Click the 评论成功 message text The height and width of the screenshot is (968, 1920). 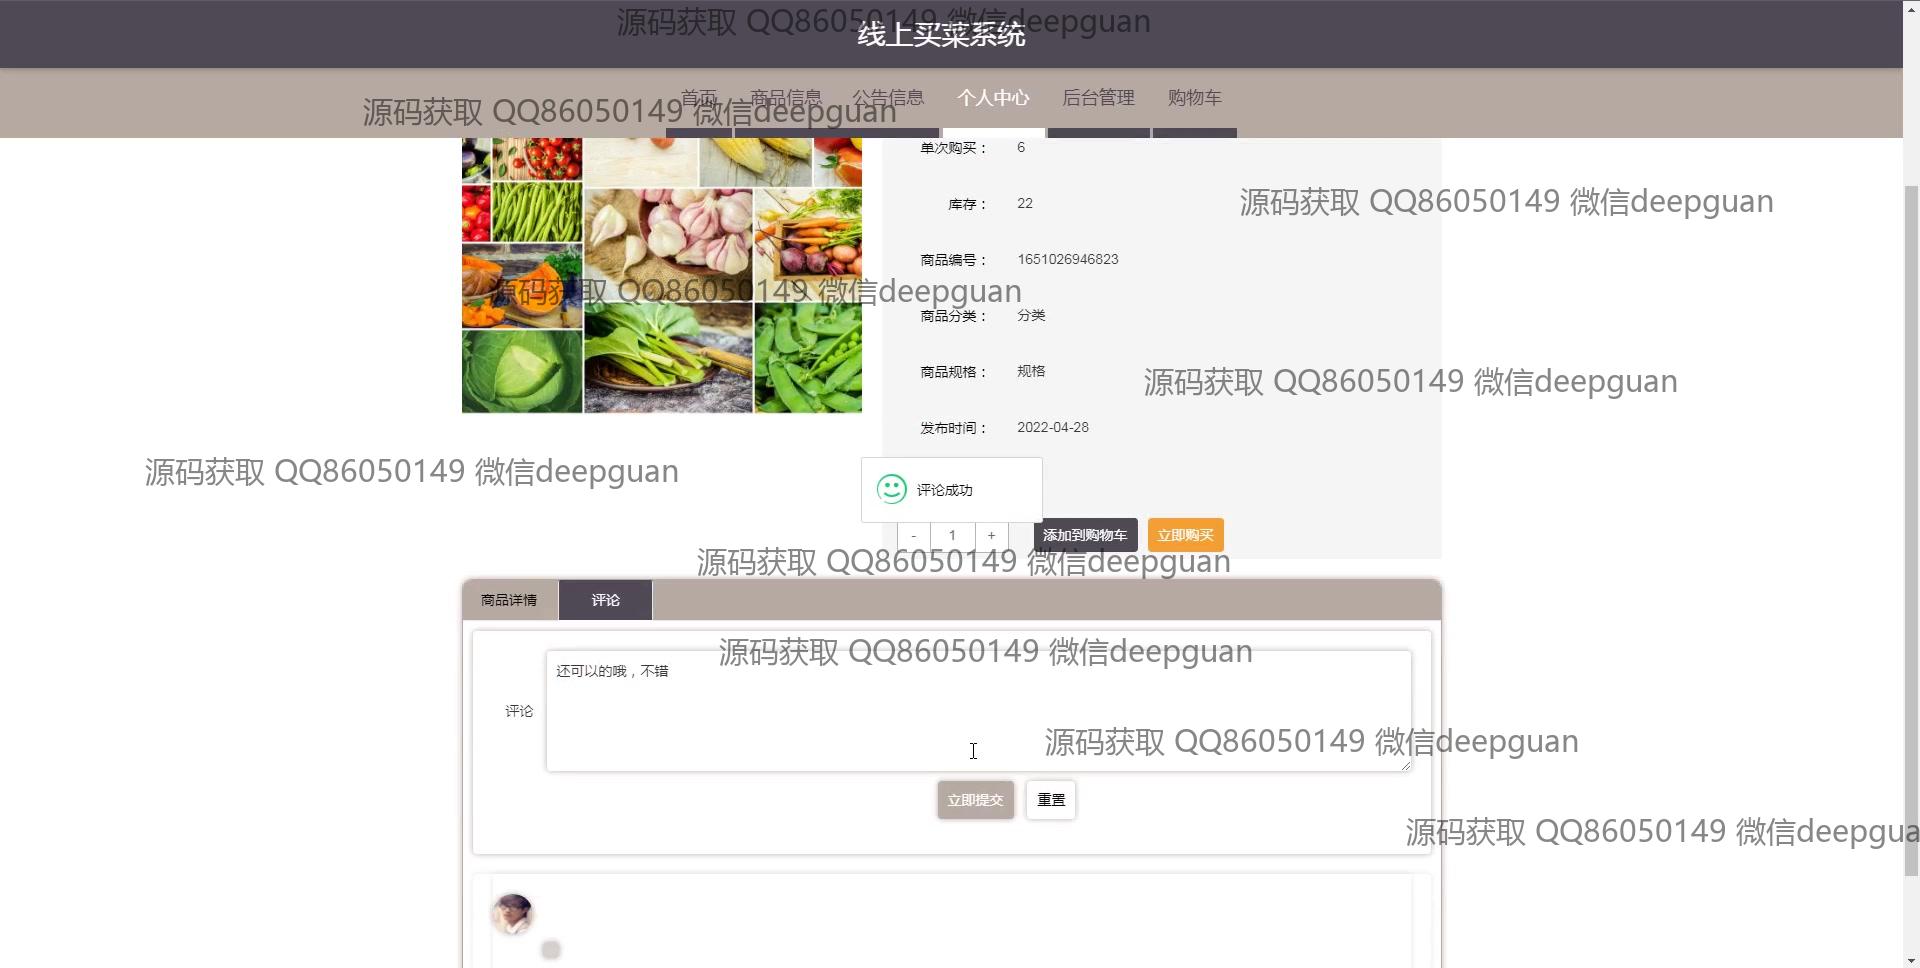pos(945,490)
